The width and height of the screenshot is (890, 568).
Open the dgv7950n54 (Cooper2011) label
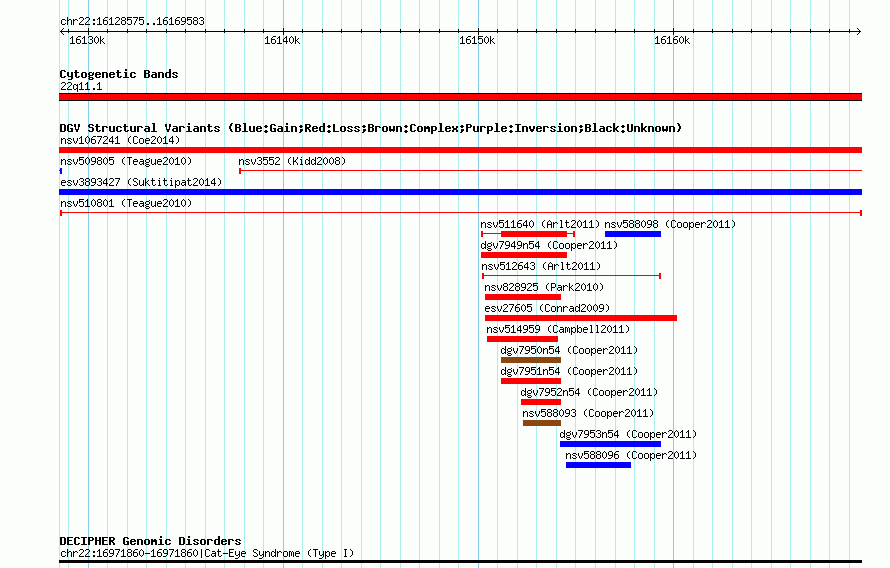[569, 350]
